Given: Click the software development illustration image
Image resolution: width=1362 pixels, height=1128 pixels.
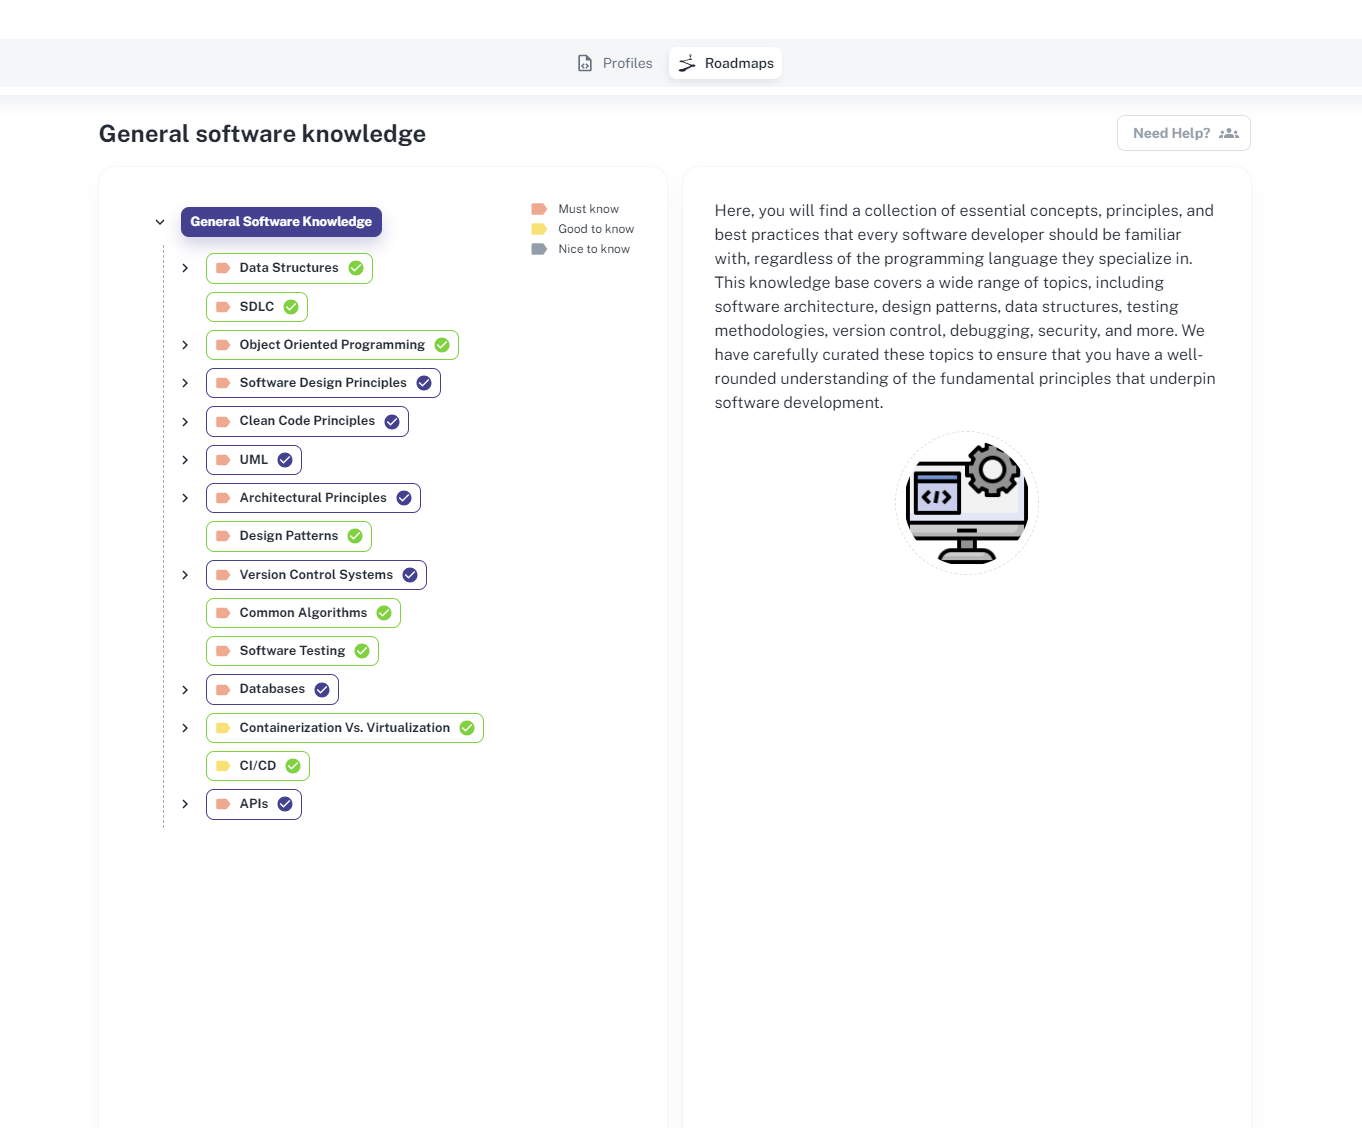Looking at the screenshot, I should point(966,502).
